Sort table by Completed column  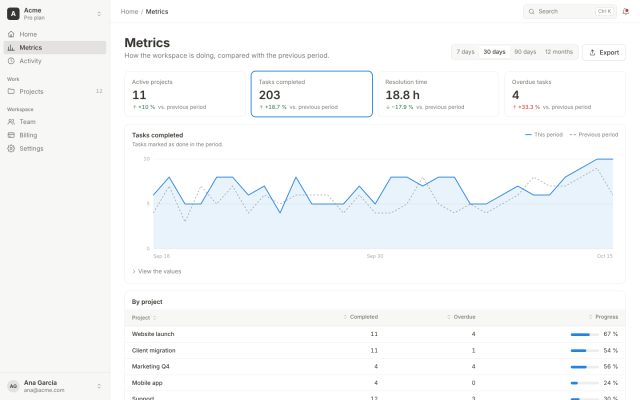[x=361, y=317]
